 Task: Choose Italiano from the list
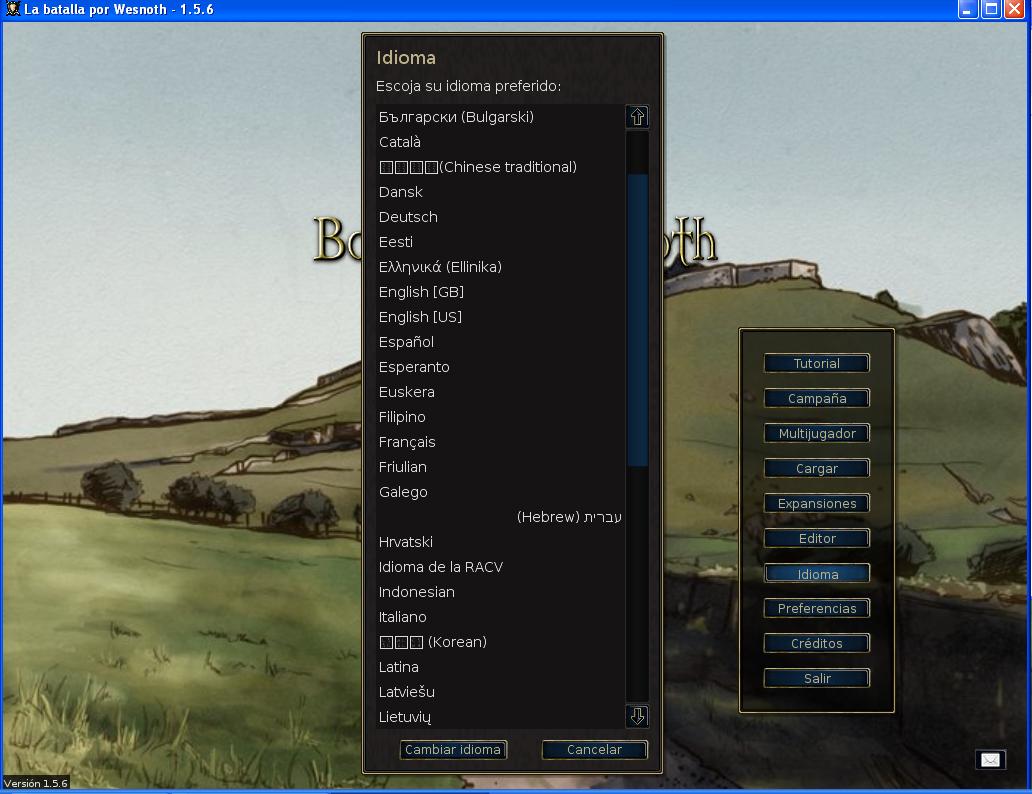pyautogui.click(x=500, y=618)
